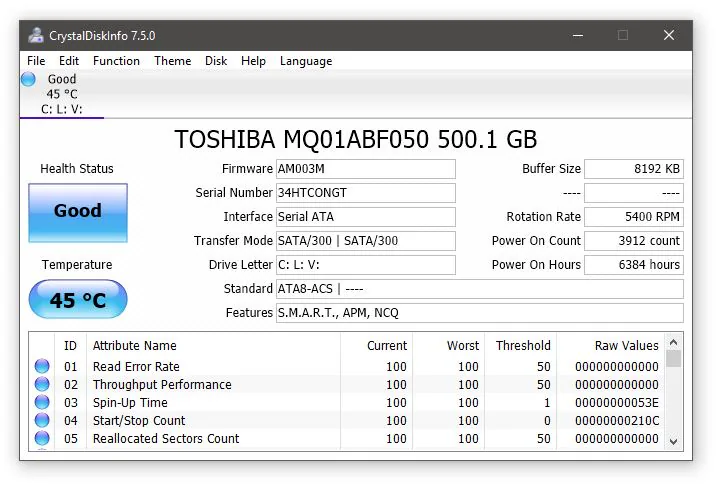The image size is (717, 486).
Task: Click the Raw Values column header
Action: pyautogui.click(x=610, y=346)
